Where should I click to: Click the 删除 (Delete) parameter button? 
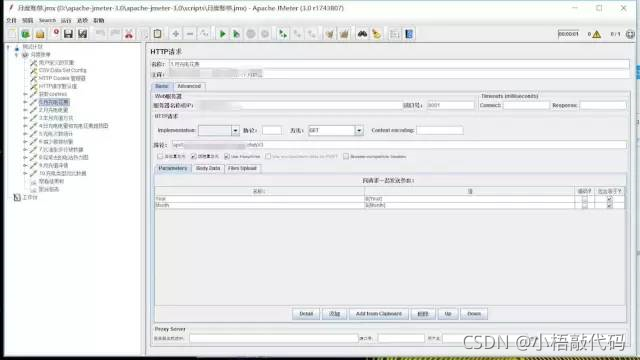423,314
